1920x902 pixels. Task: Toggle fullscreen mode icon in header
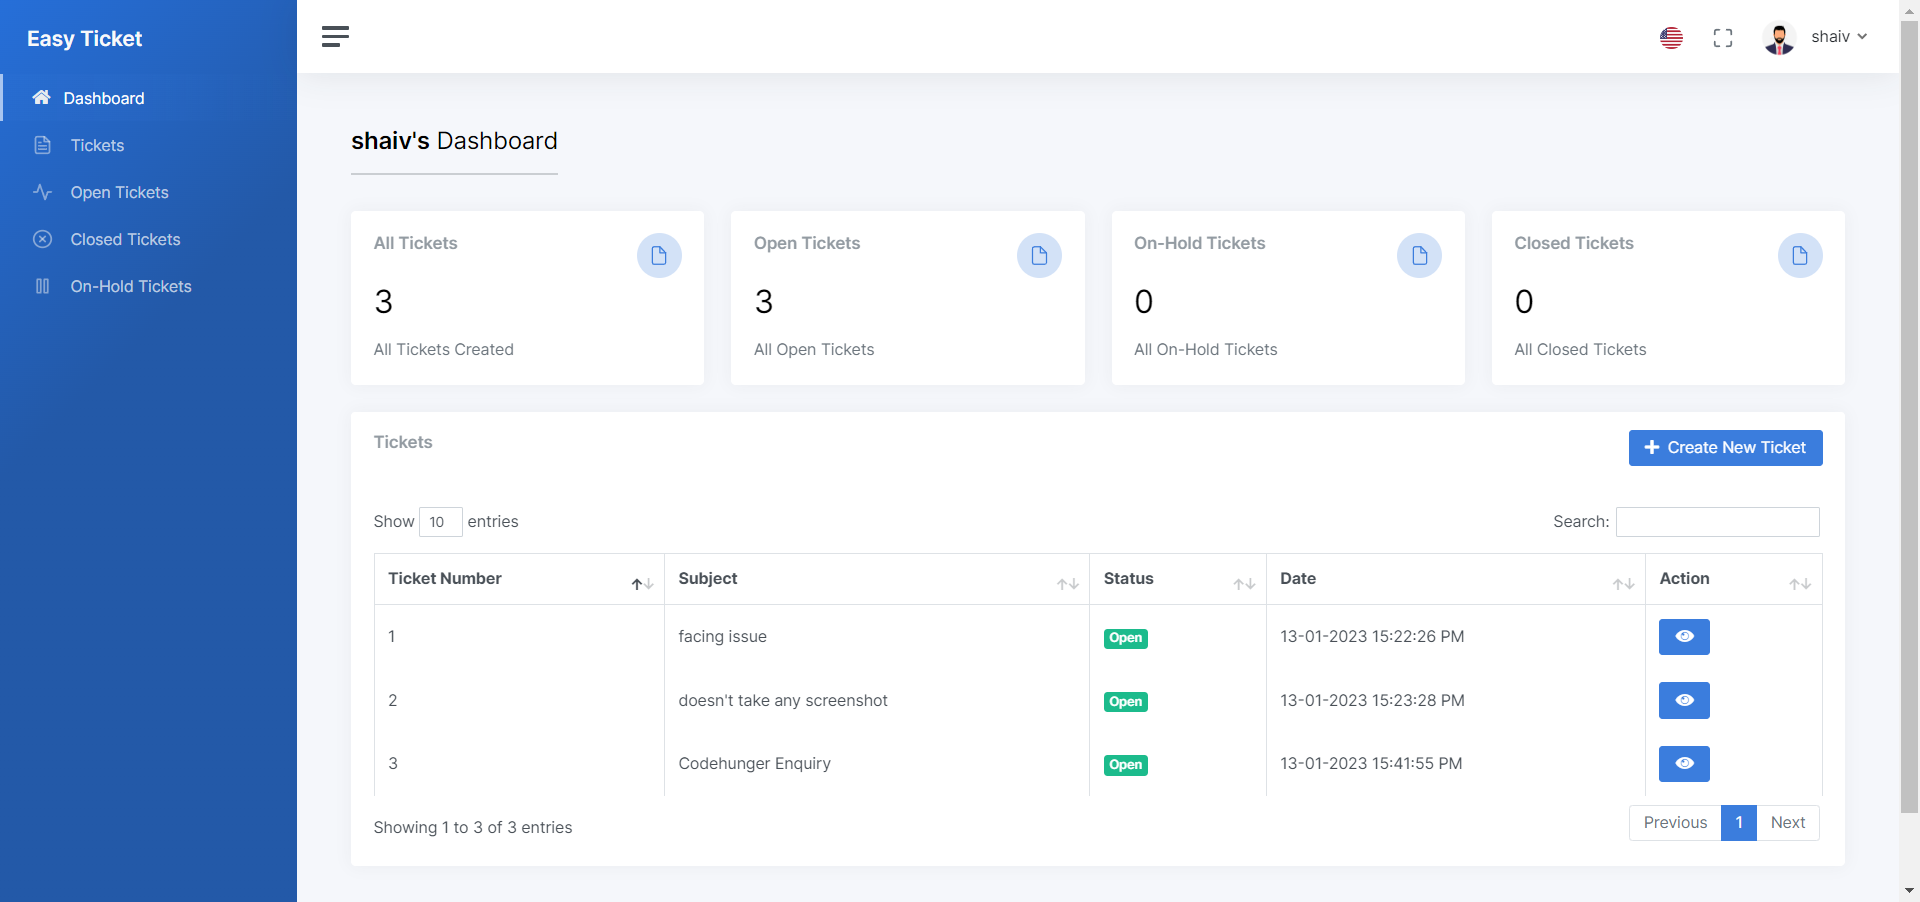click(1722, 38)
